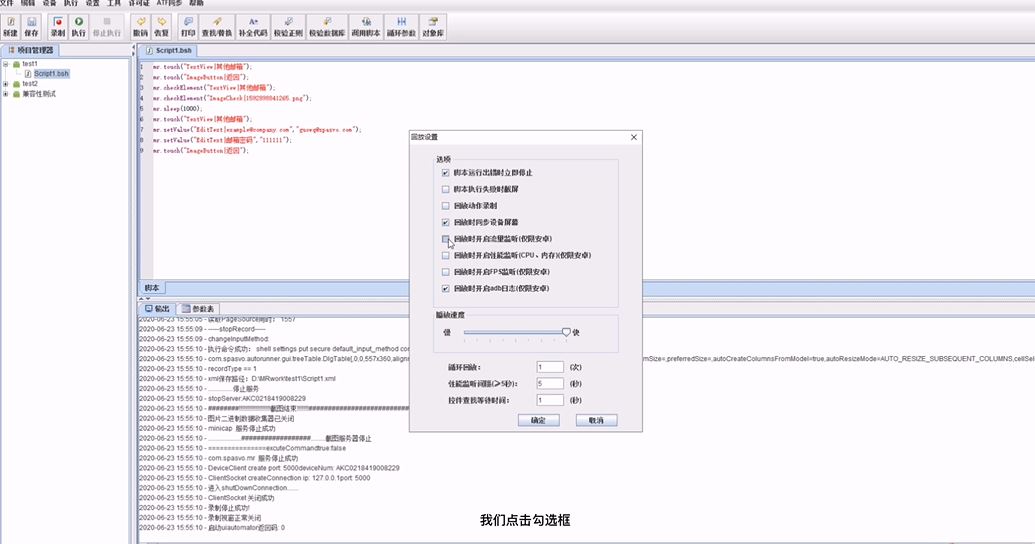The width and height of the screenshot is (1035, 544).
Task: Uncheck 回放时开启adb日志 checkbox
Action: click(446, 289)
